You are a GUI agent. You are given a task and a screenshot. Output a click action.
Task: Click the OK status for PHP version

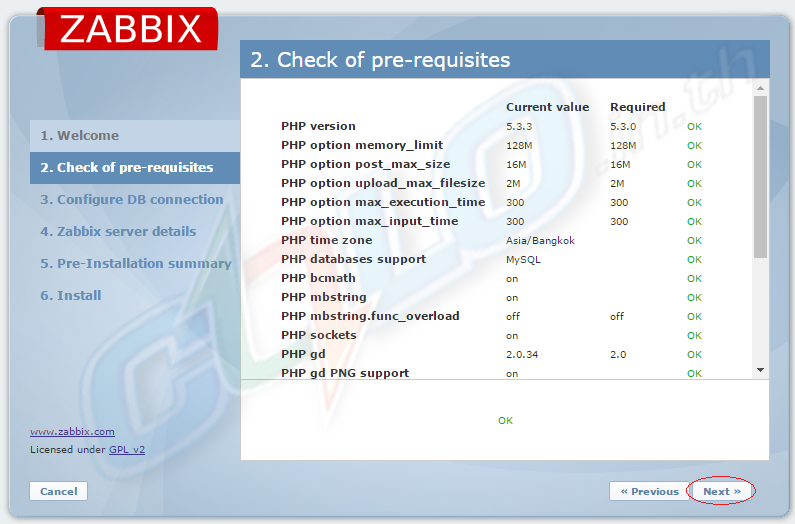pyautogui.click(x=694, y=127)
